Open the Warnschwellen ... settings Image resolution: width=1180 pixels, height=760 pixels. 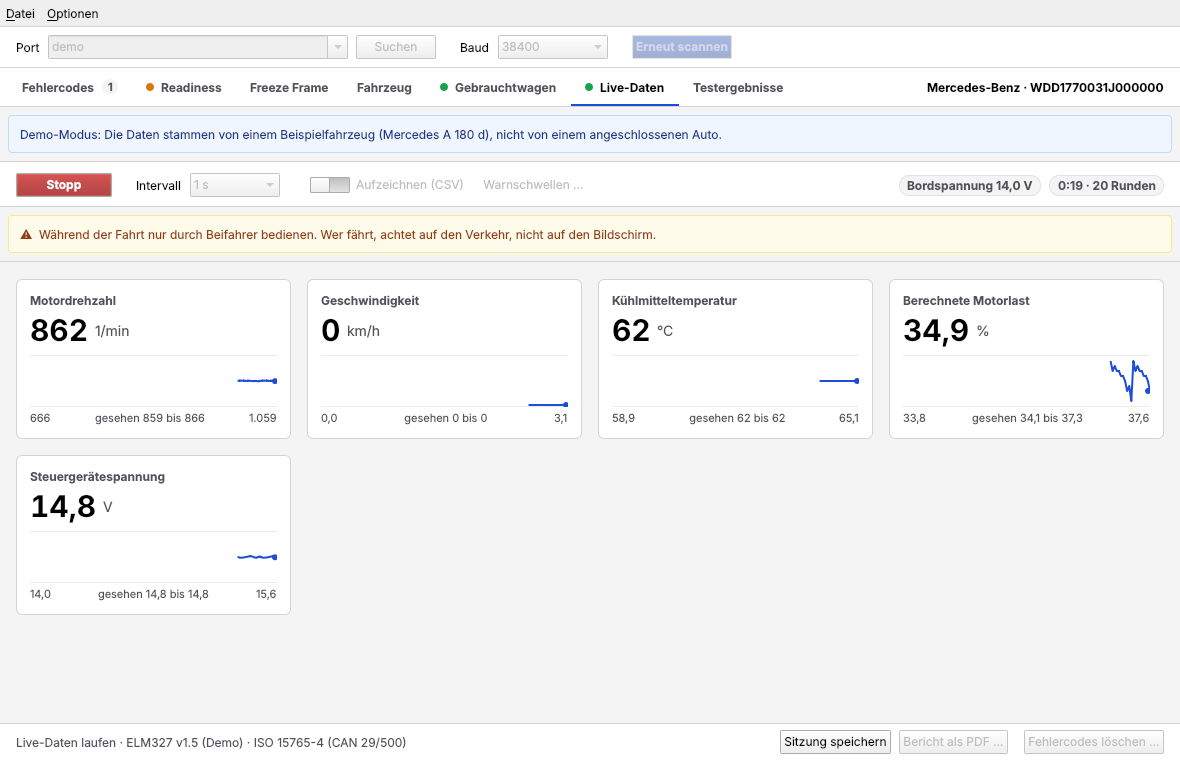pyautogui.click(x=533, y=185)
